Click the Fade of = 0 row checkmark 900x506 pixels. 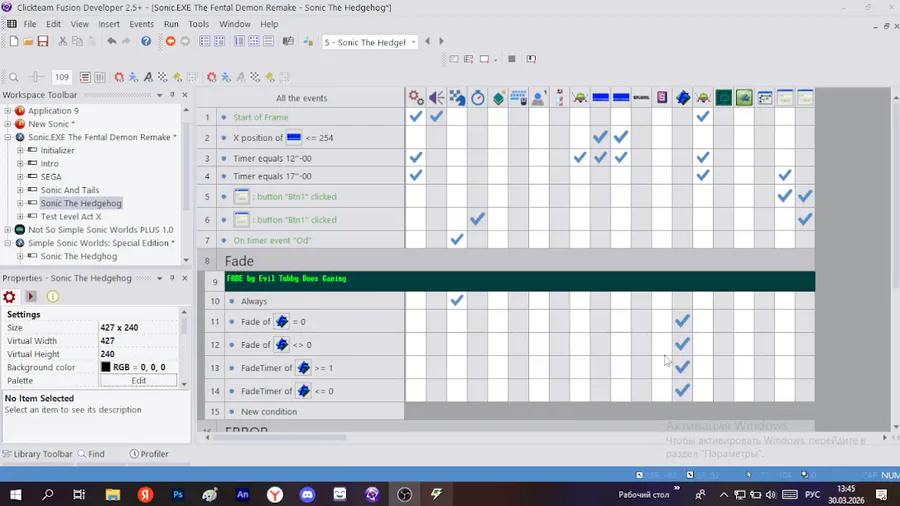[x=682, y=321]
